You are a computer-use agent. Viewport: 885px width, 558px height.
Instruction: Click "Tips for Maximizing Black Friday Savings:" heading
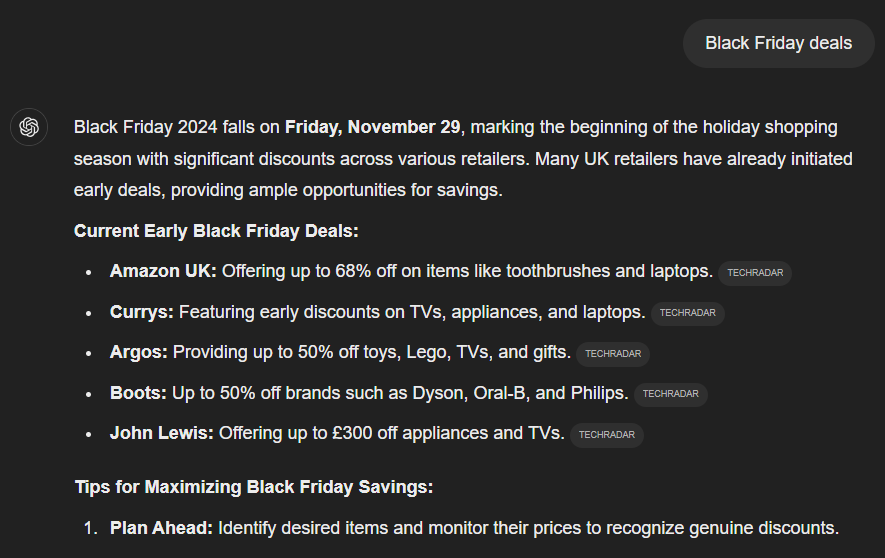[253, 487]
